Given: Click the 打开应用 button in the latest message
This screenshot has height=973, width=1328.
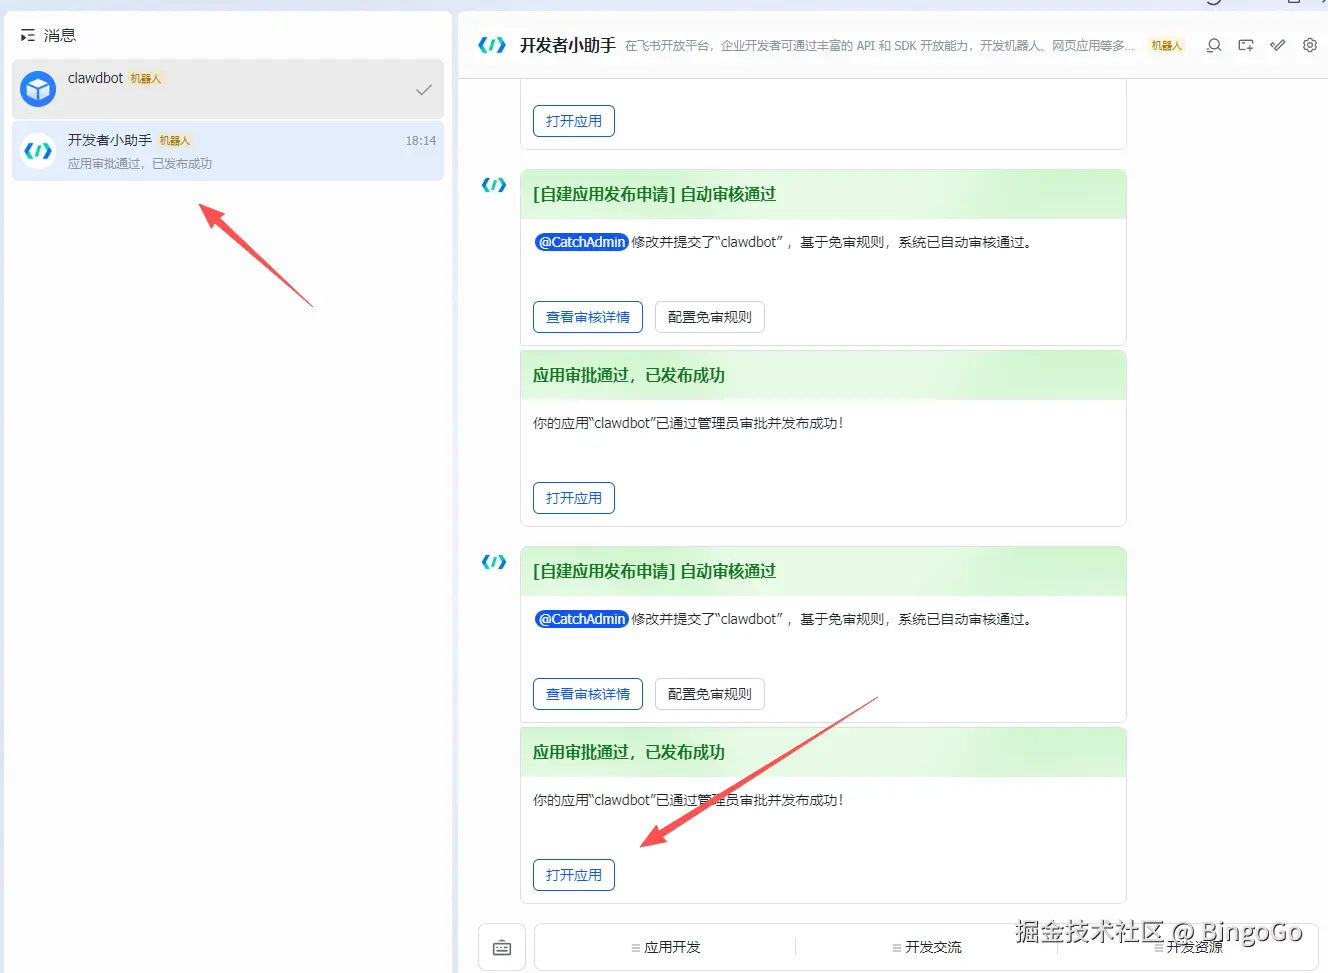Looking at the screenshot, I should (x=573, y=874).
